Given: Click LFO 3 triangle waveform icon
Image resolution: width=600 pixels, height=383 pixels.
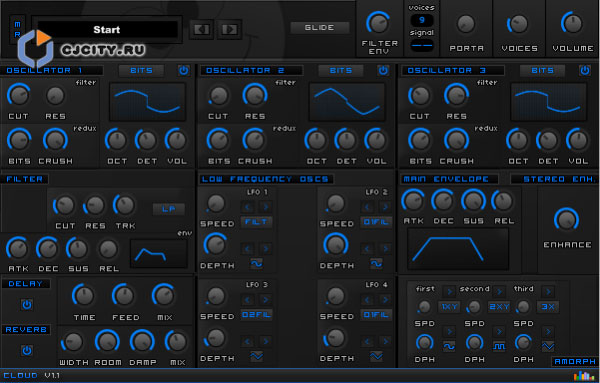Looking at the screenshot, I should (256, 356).
